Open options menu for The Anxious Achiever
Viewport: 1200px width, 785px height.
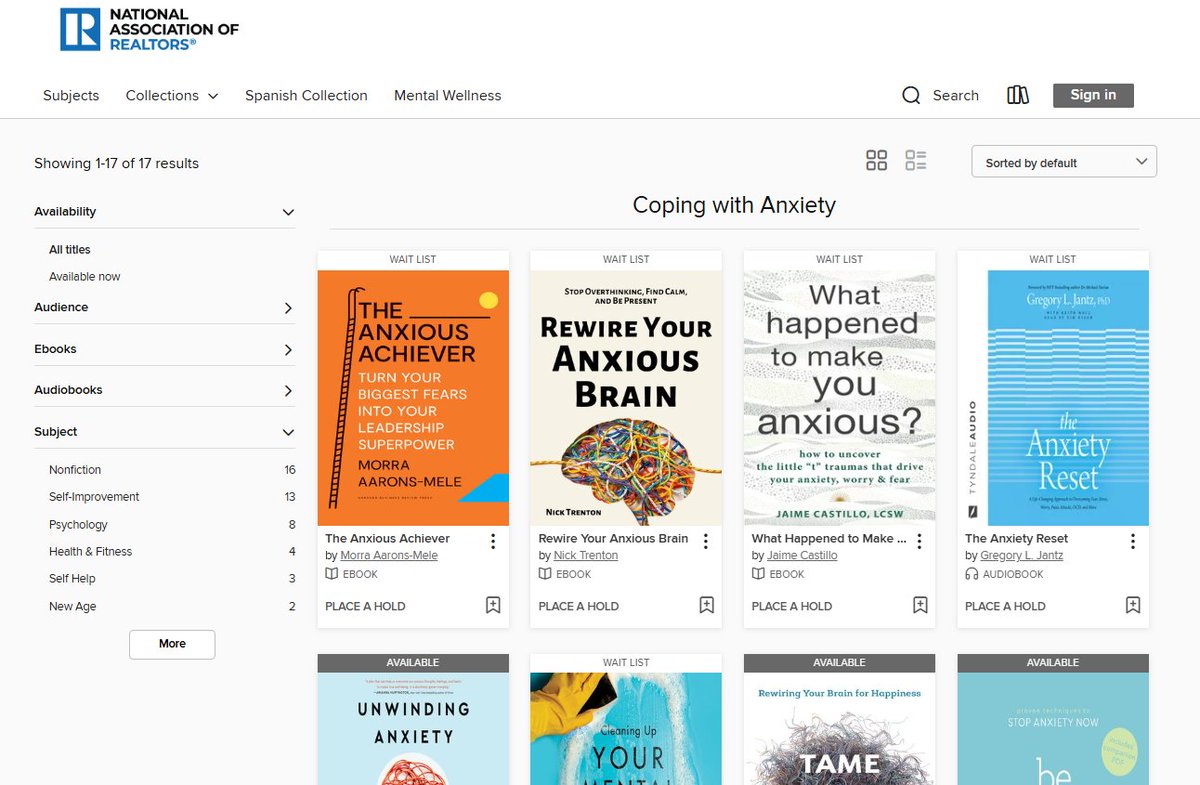(493, 541)
